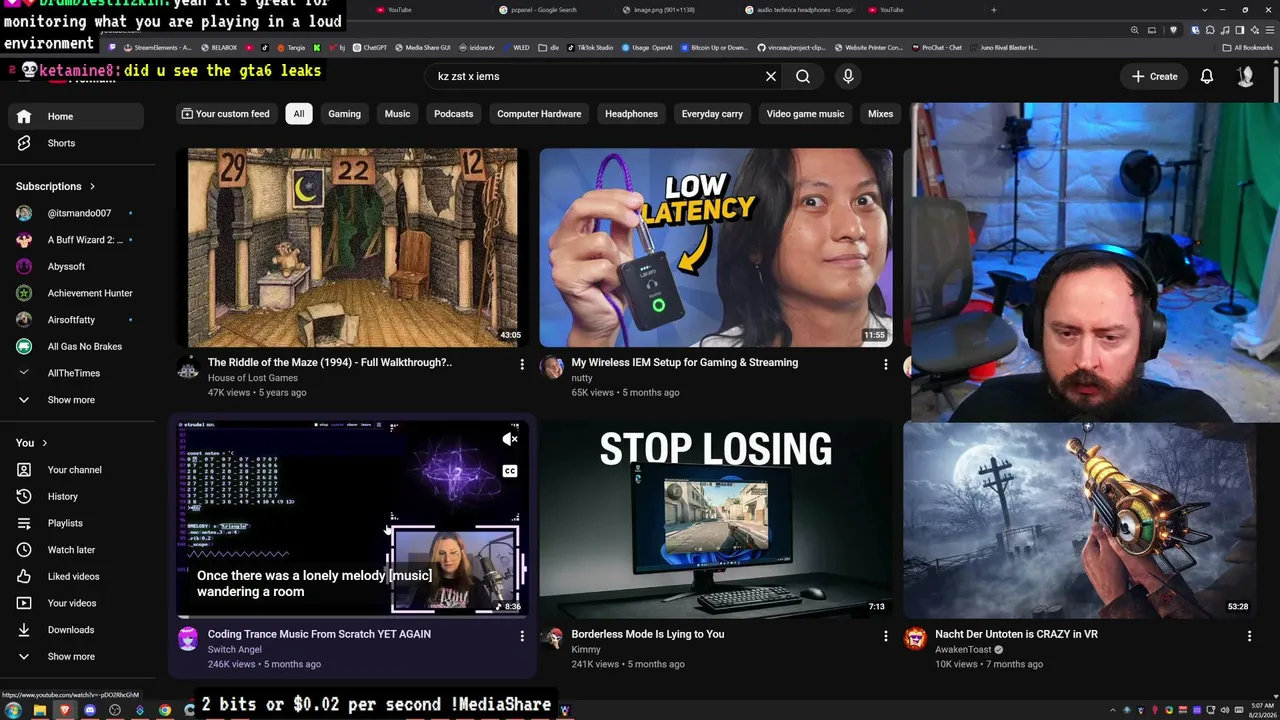Image resolution: width=1280 pixels, height=720 pixels.
Task: Open the Windows Start button
Action: [13, 710]
